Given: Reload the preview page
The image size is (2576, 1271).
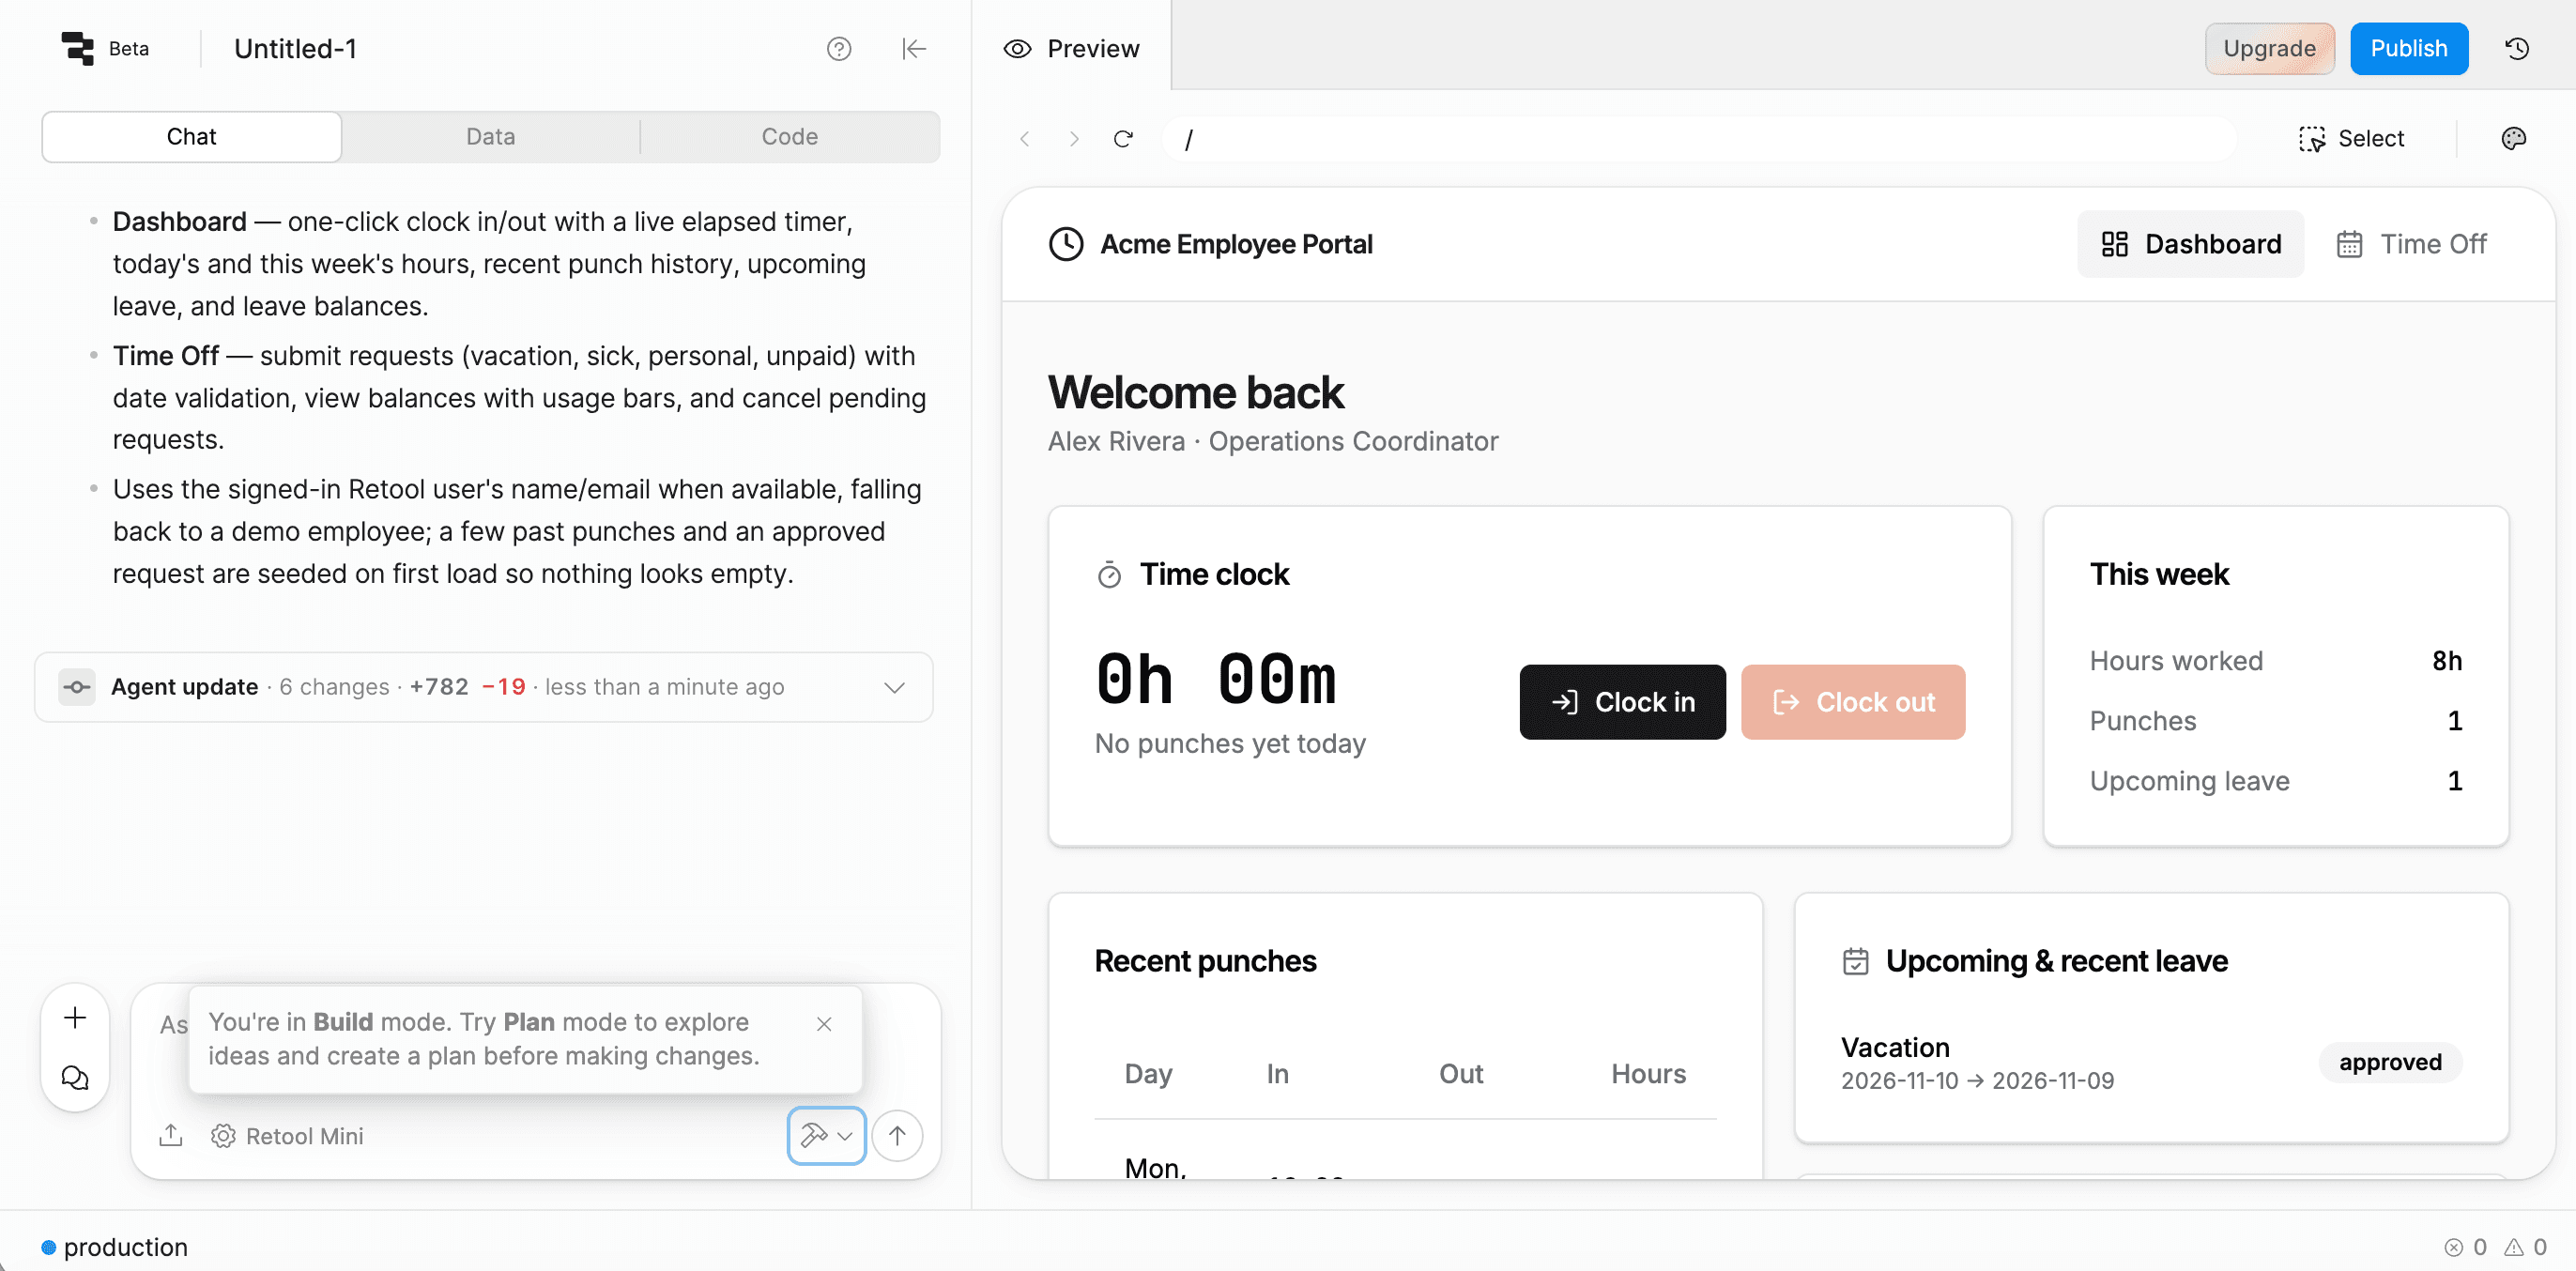Looking at the screenshot, I should point(1123,139).
